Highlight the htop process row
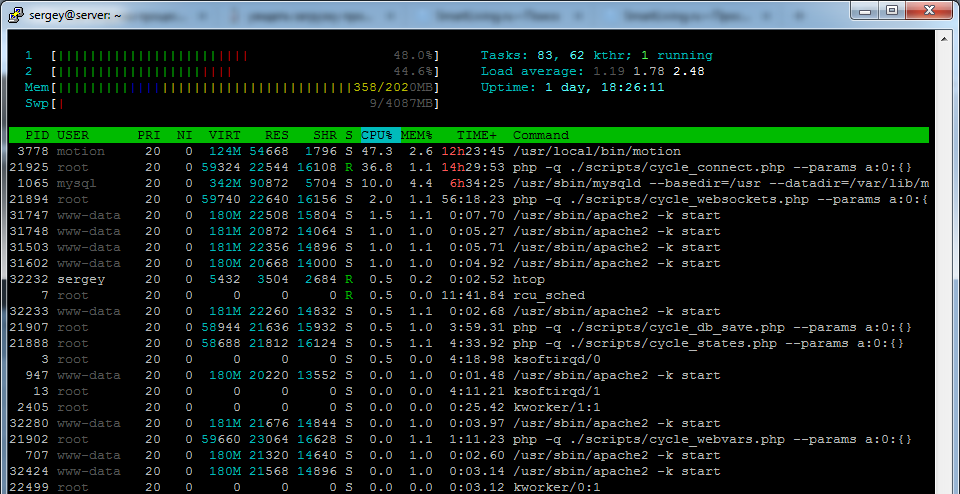Viewport: 960px width, 494px height. coord(470,280)
